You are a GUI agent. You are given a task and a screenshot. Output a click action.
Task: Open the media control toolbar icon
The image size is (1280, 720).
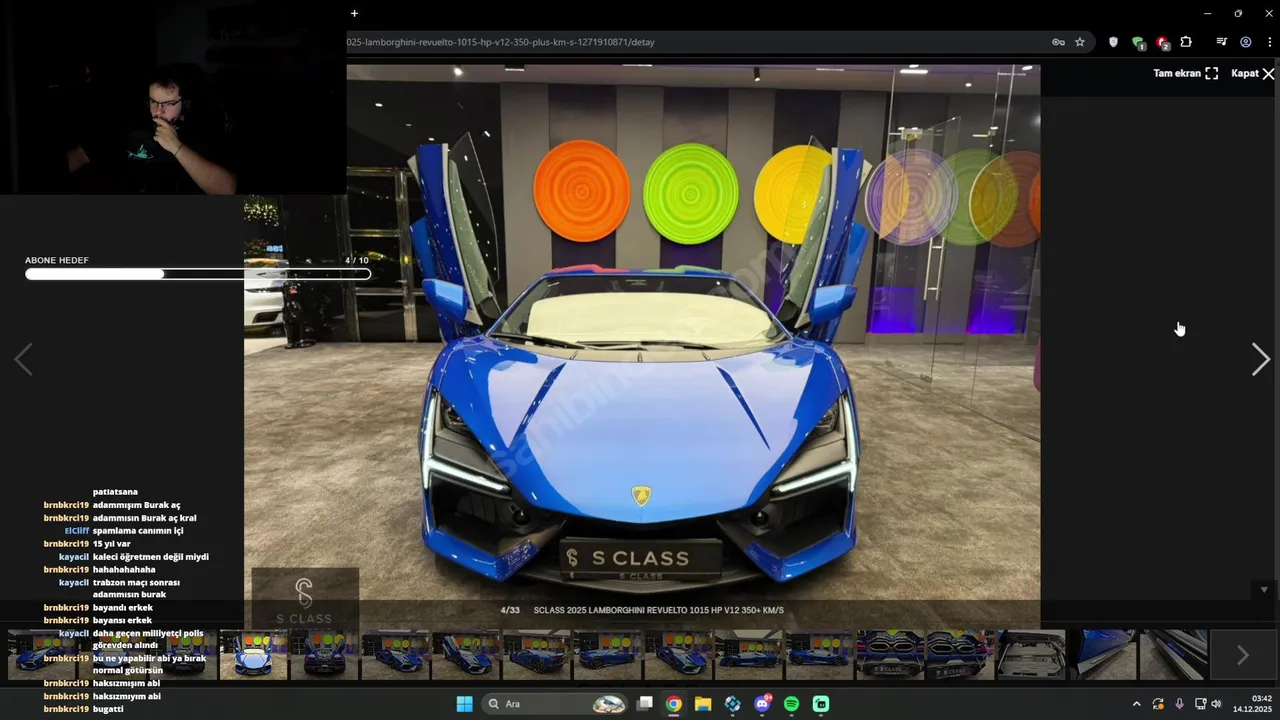coord(1221,42)
